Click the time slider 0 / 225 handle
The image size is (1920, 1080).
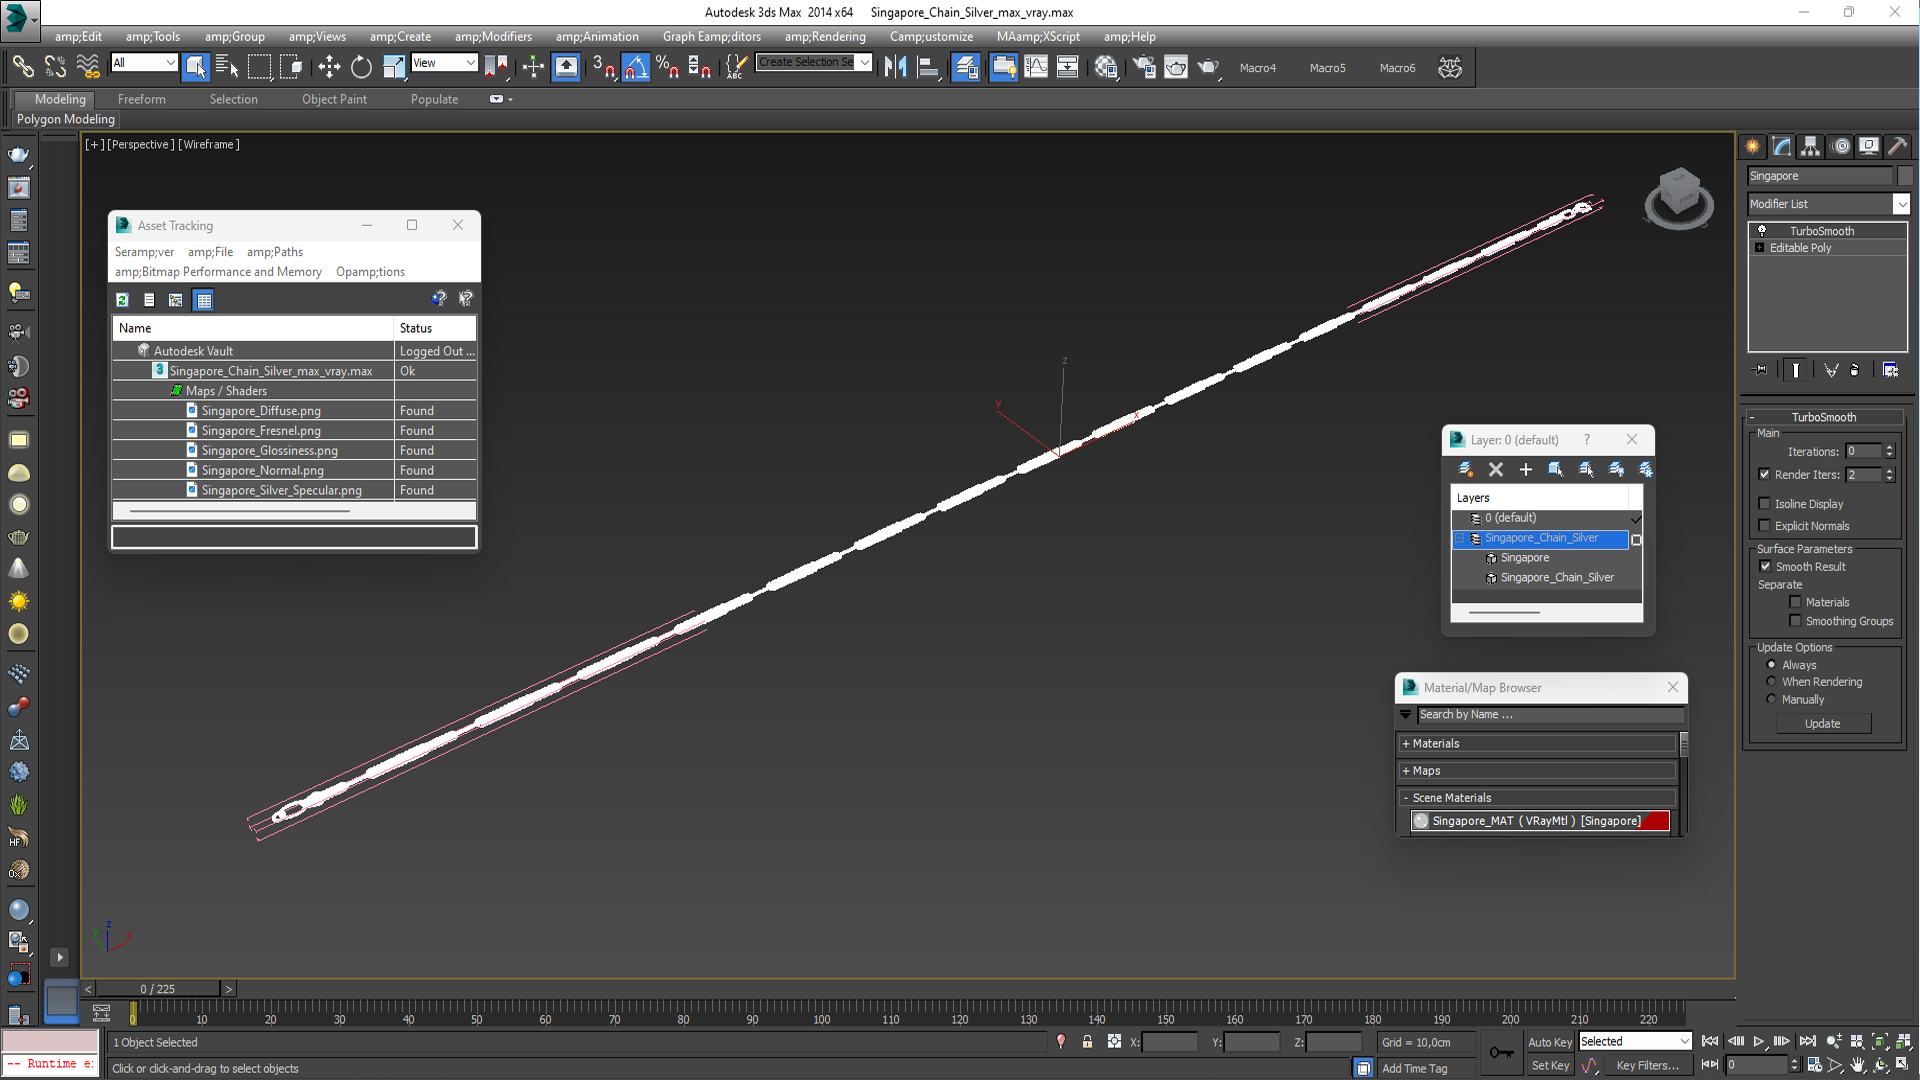coord(157,989)
